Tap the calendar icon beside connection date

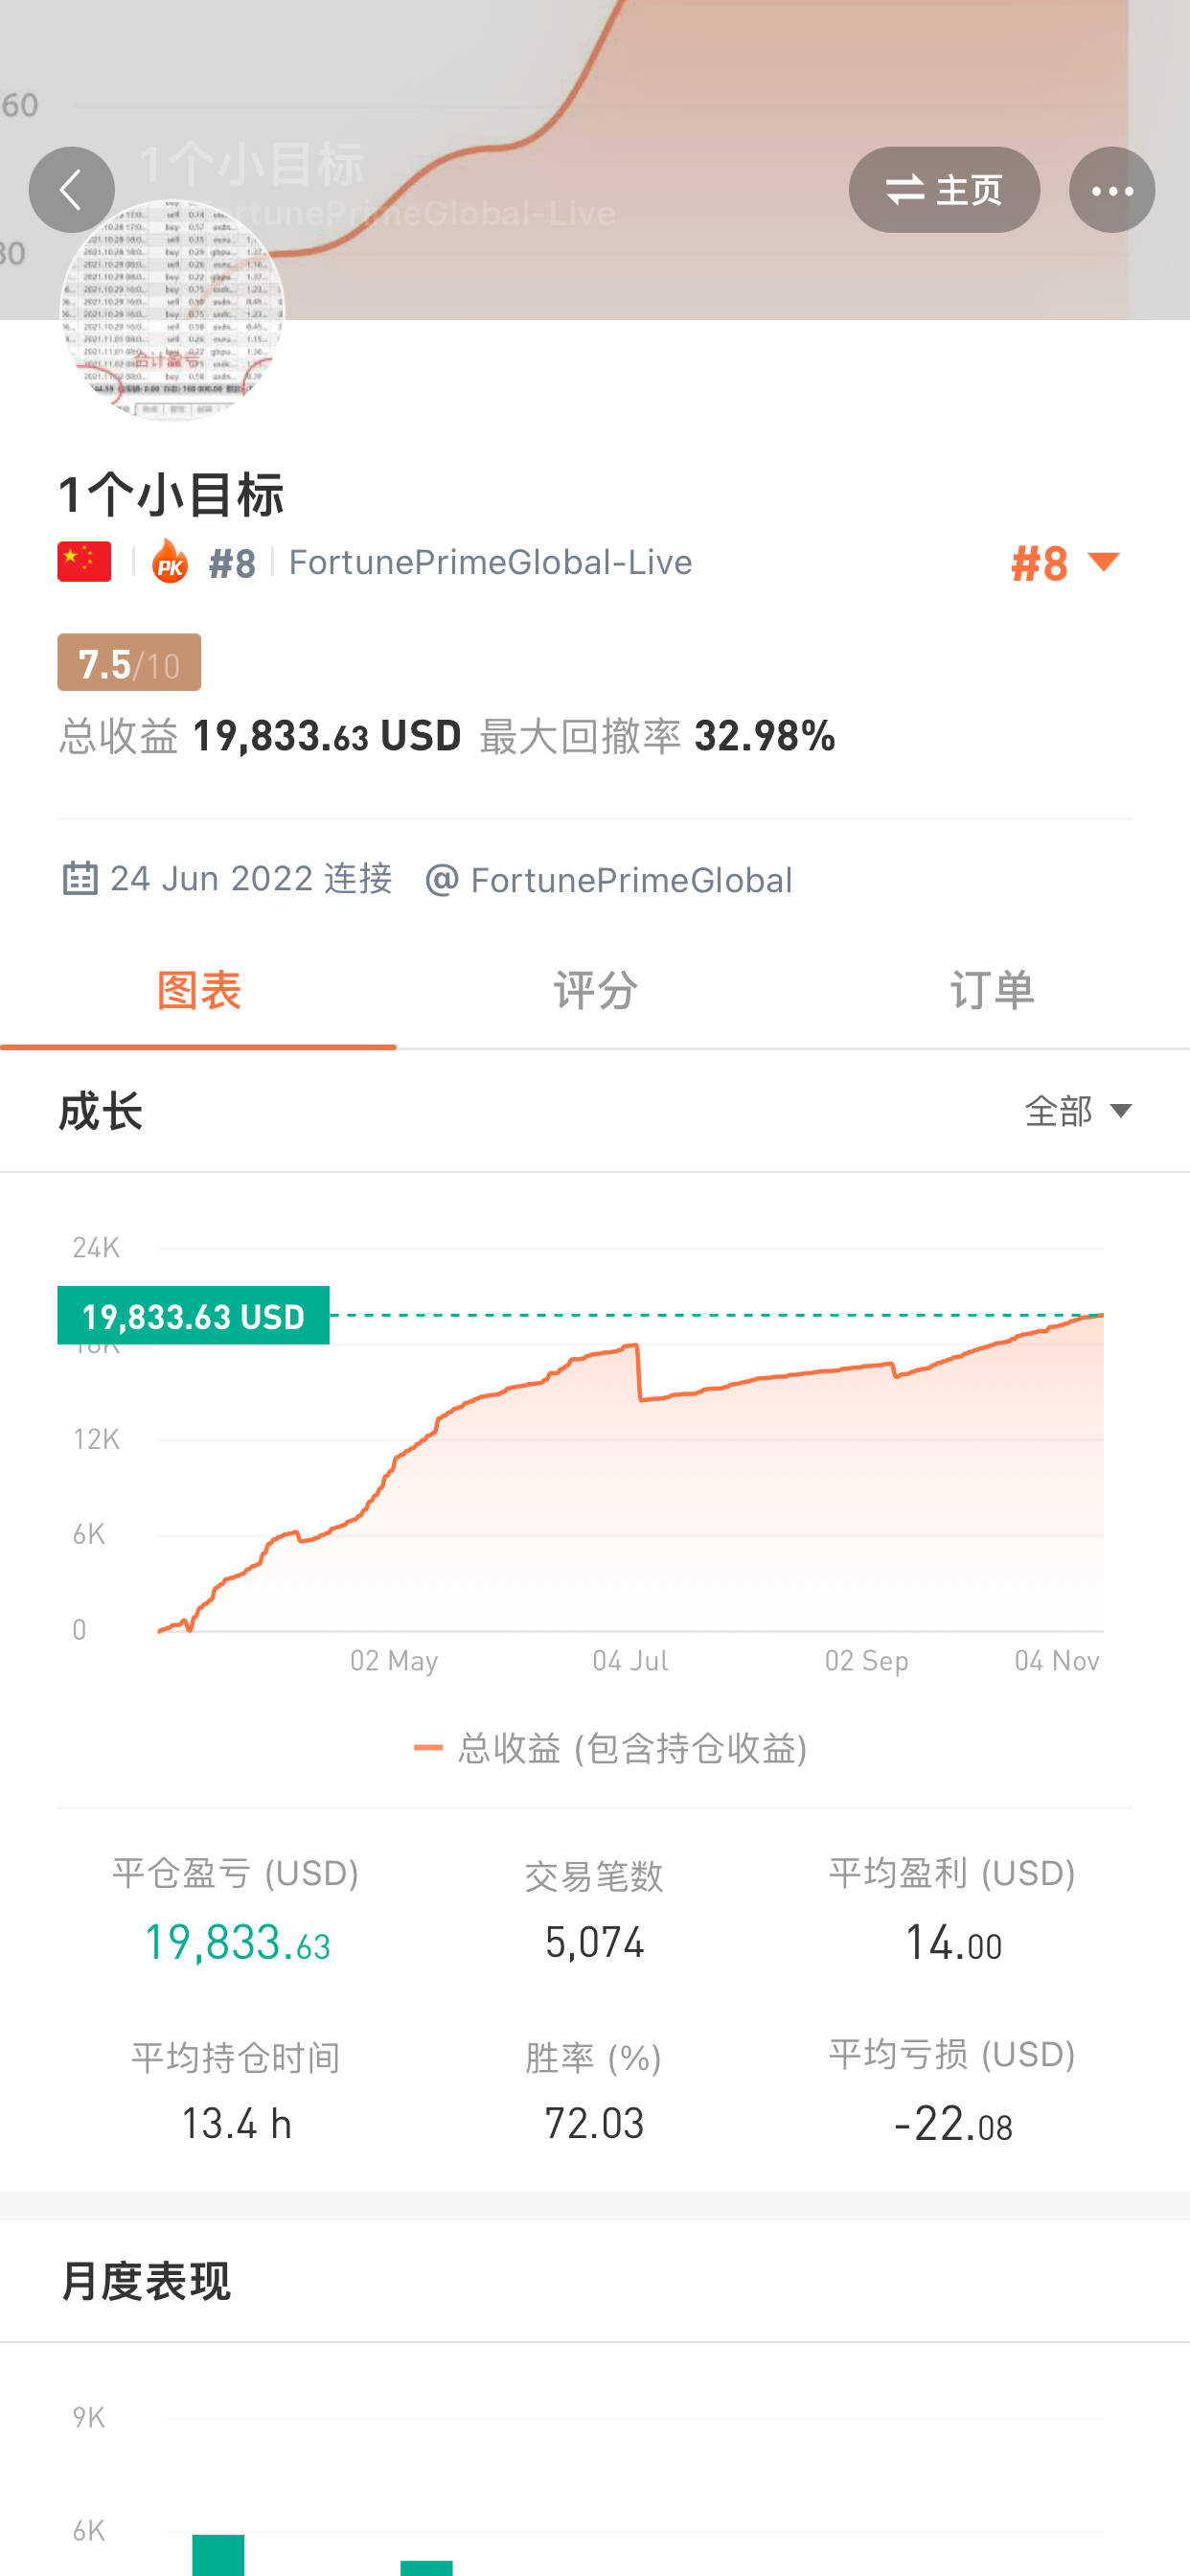[80, 879]
